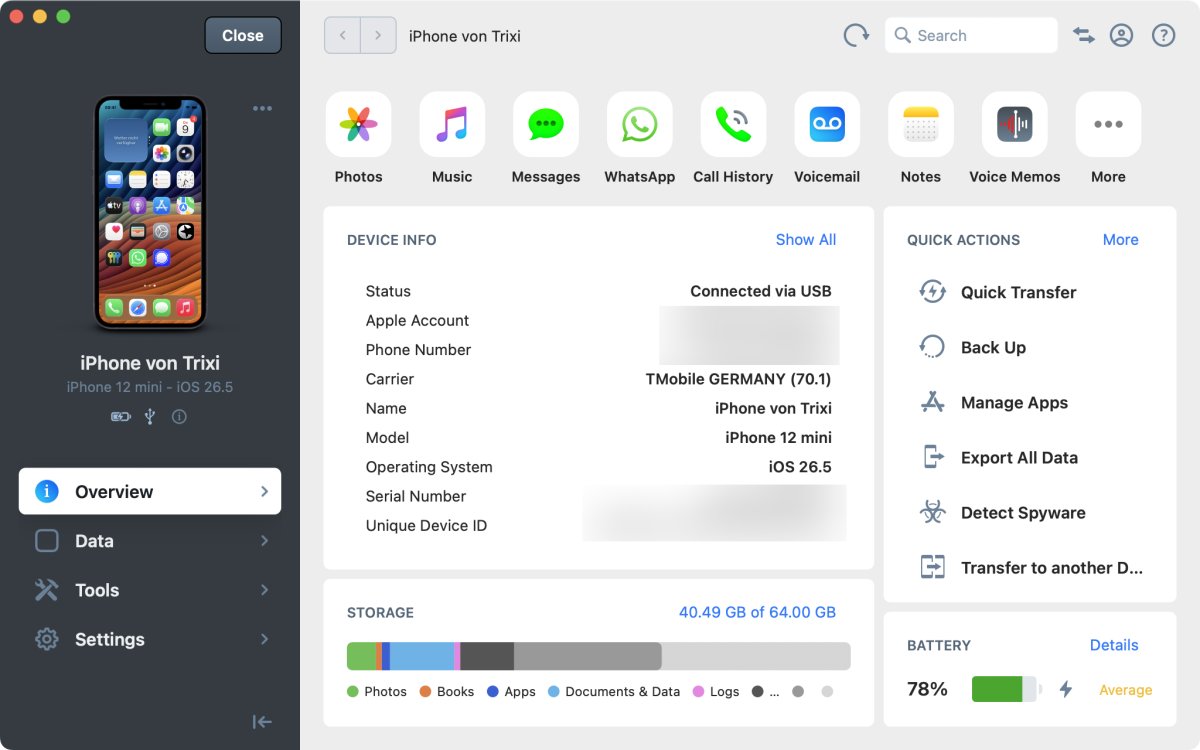Click the Serial Number row label
This screenshot has height=750, width=1200.
(416, 496)
